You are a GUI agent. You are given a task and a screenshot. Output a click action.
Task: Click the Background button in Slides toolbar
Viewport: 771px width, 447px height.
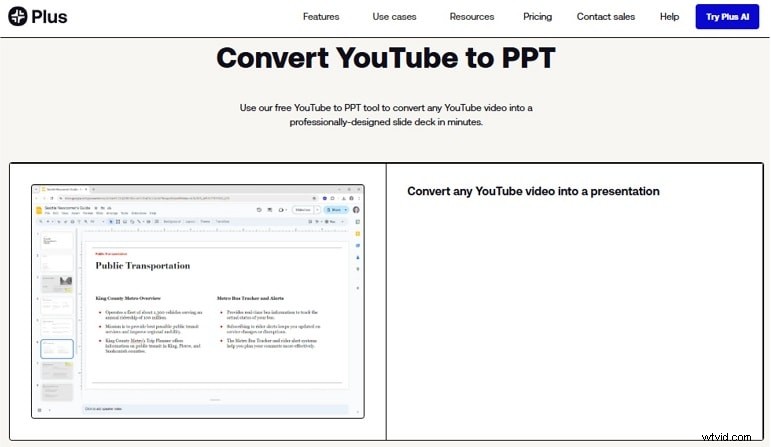point(172,221)
